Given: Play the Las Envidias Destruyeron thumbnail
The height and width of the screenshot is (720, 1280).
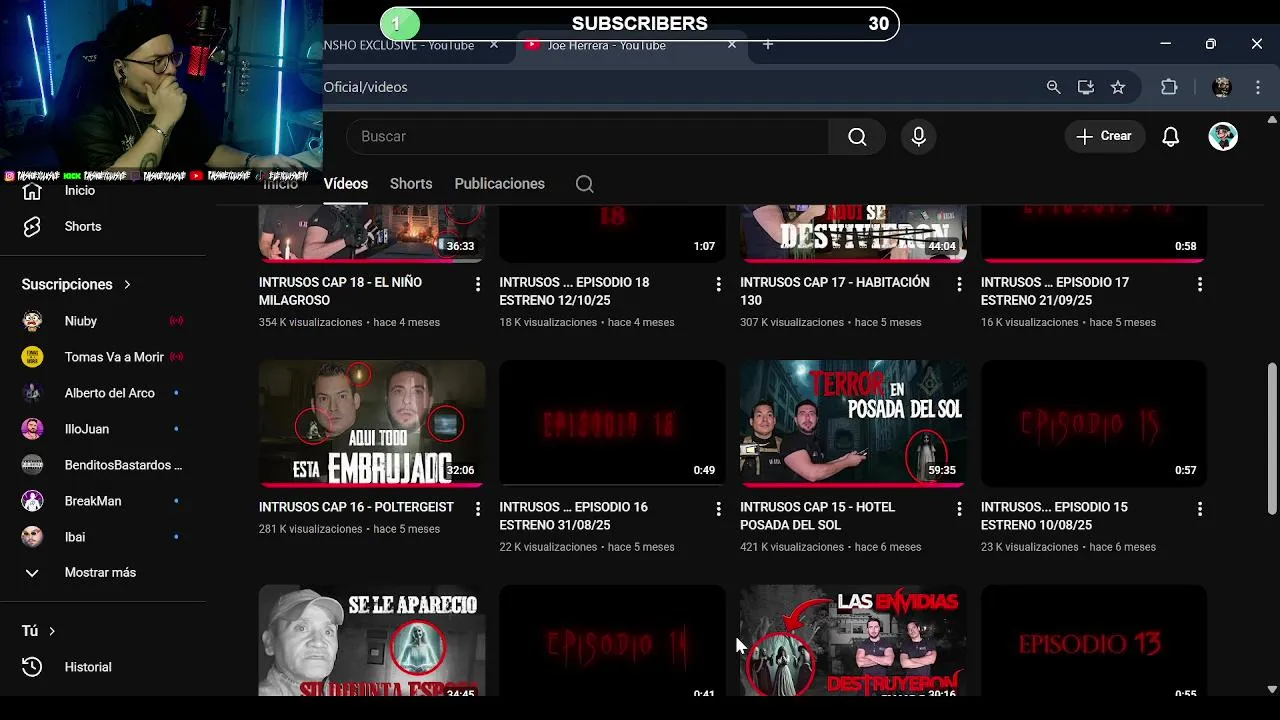Looking at the screenshot, I should click(853, 640).
